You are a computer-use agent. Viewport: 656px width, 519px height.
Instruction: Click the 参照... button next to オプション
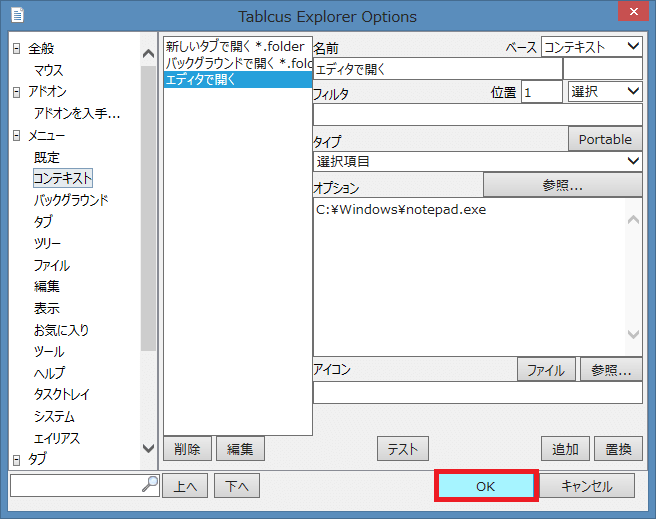click(x=563, y=185)
